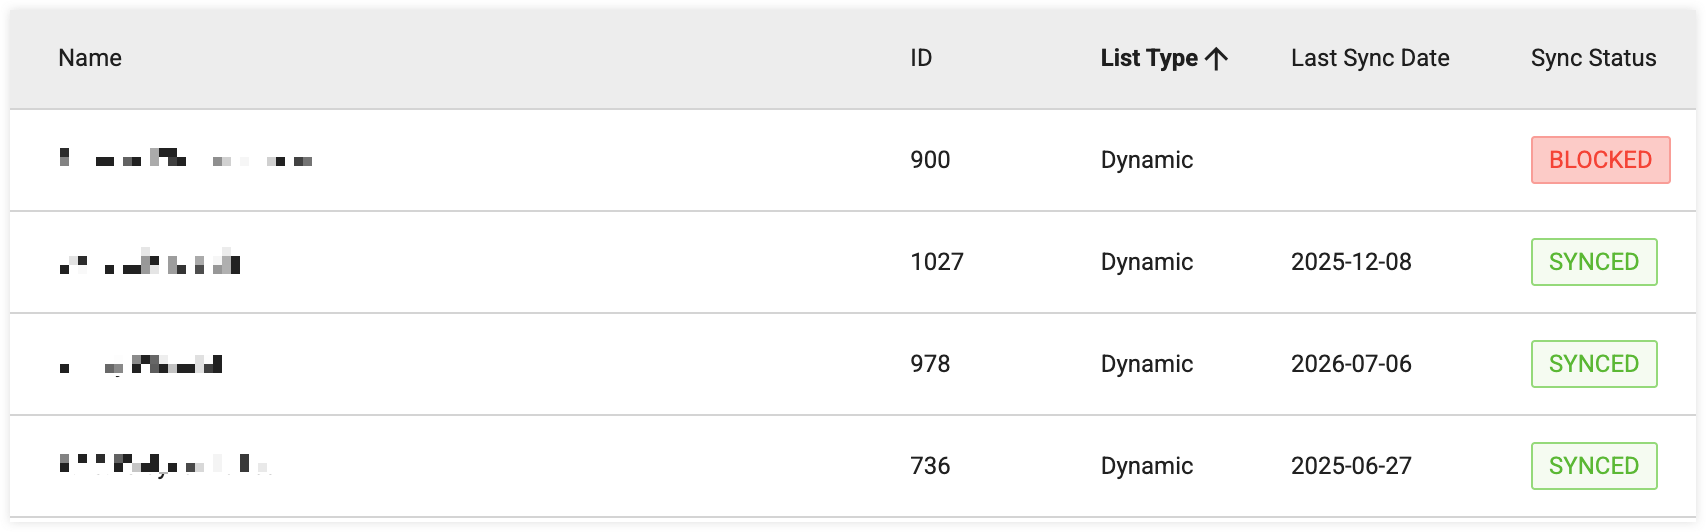This screenshot has height=532, width=1706.
Task: Click the date 2025-12-08 cell
Action: tap(1351, 262)
